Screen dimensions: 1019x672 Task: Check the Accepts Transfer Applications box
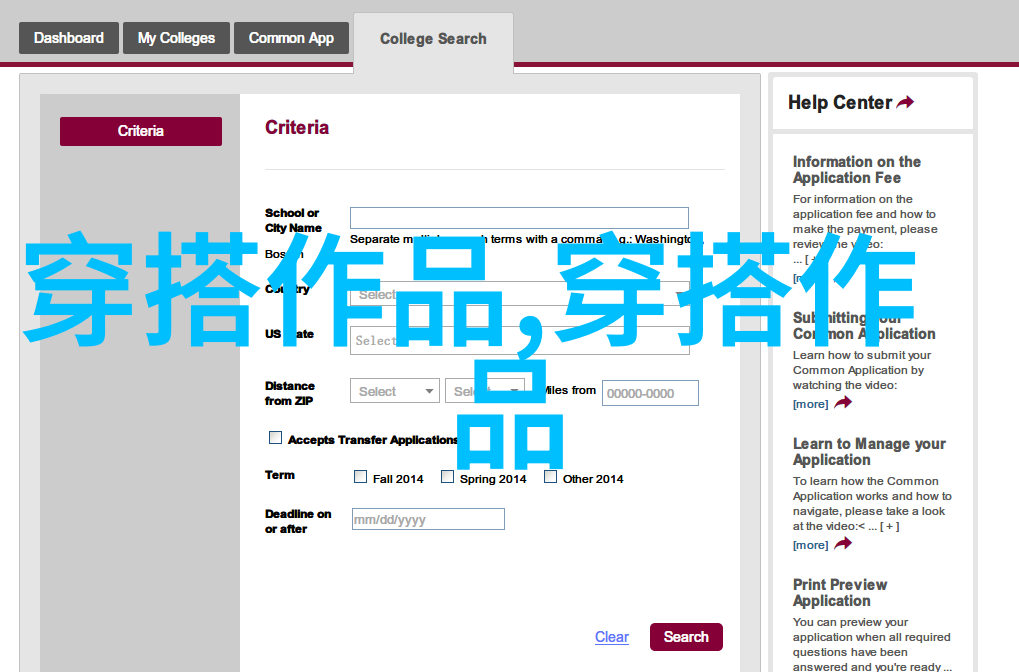[x=276, y=438]
